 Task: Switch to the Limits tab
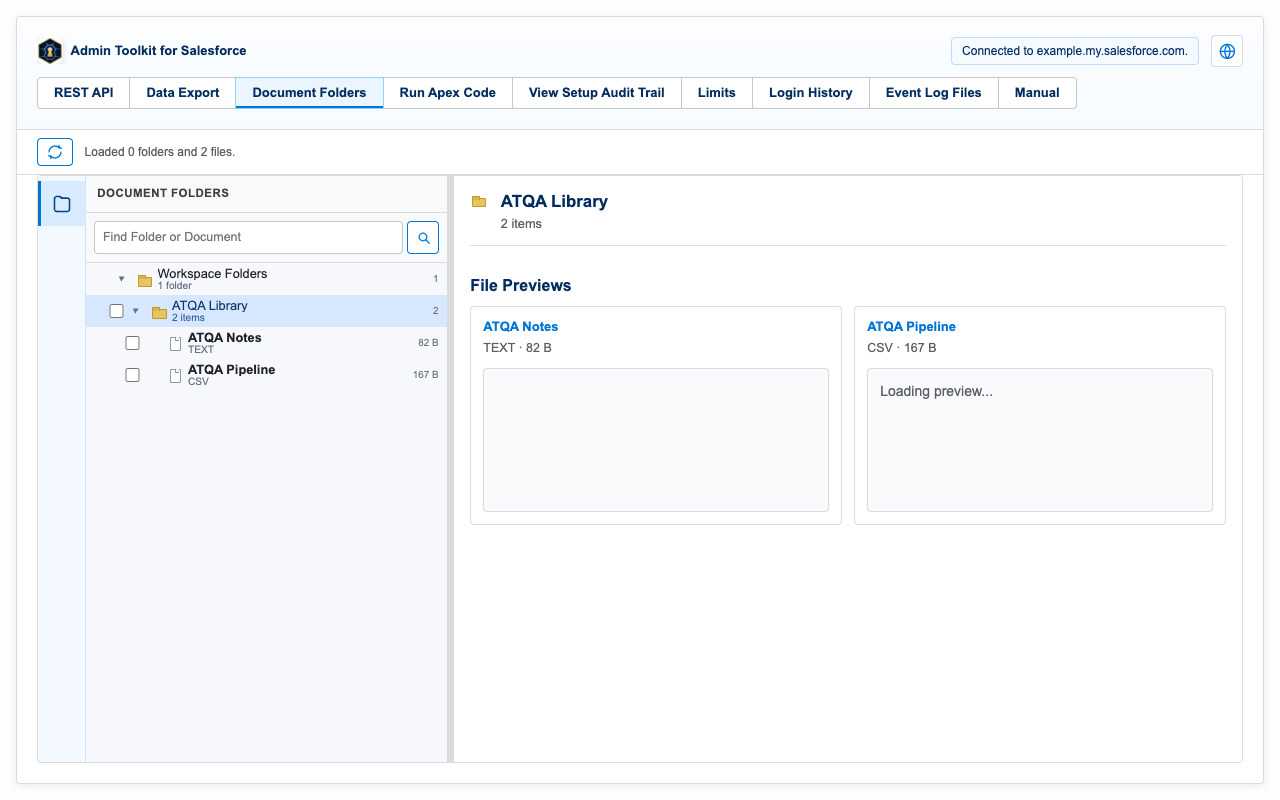(716, 93)
